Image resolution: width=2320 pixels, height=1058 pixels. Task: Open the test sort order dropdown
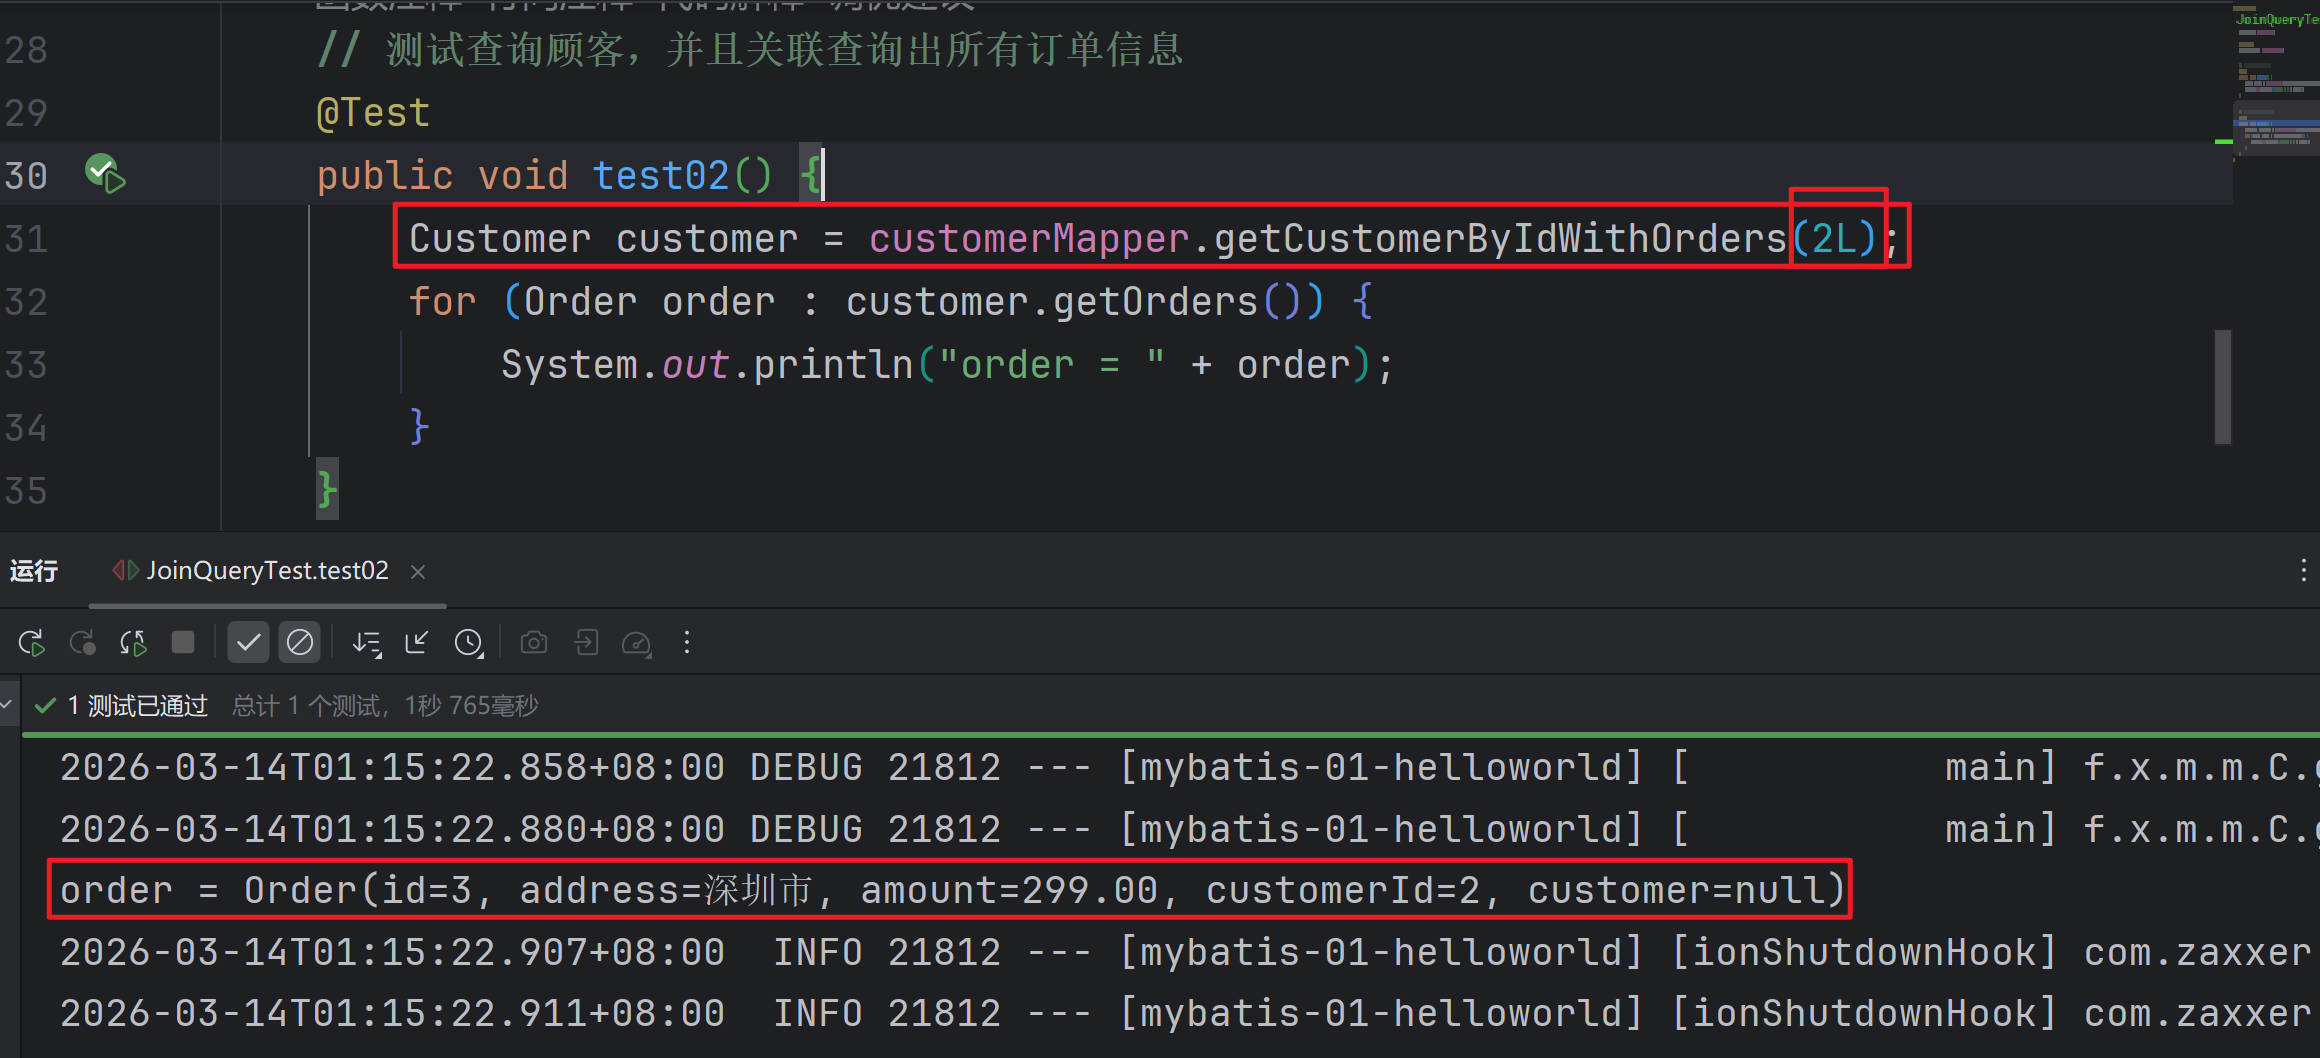coord(367,643)
